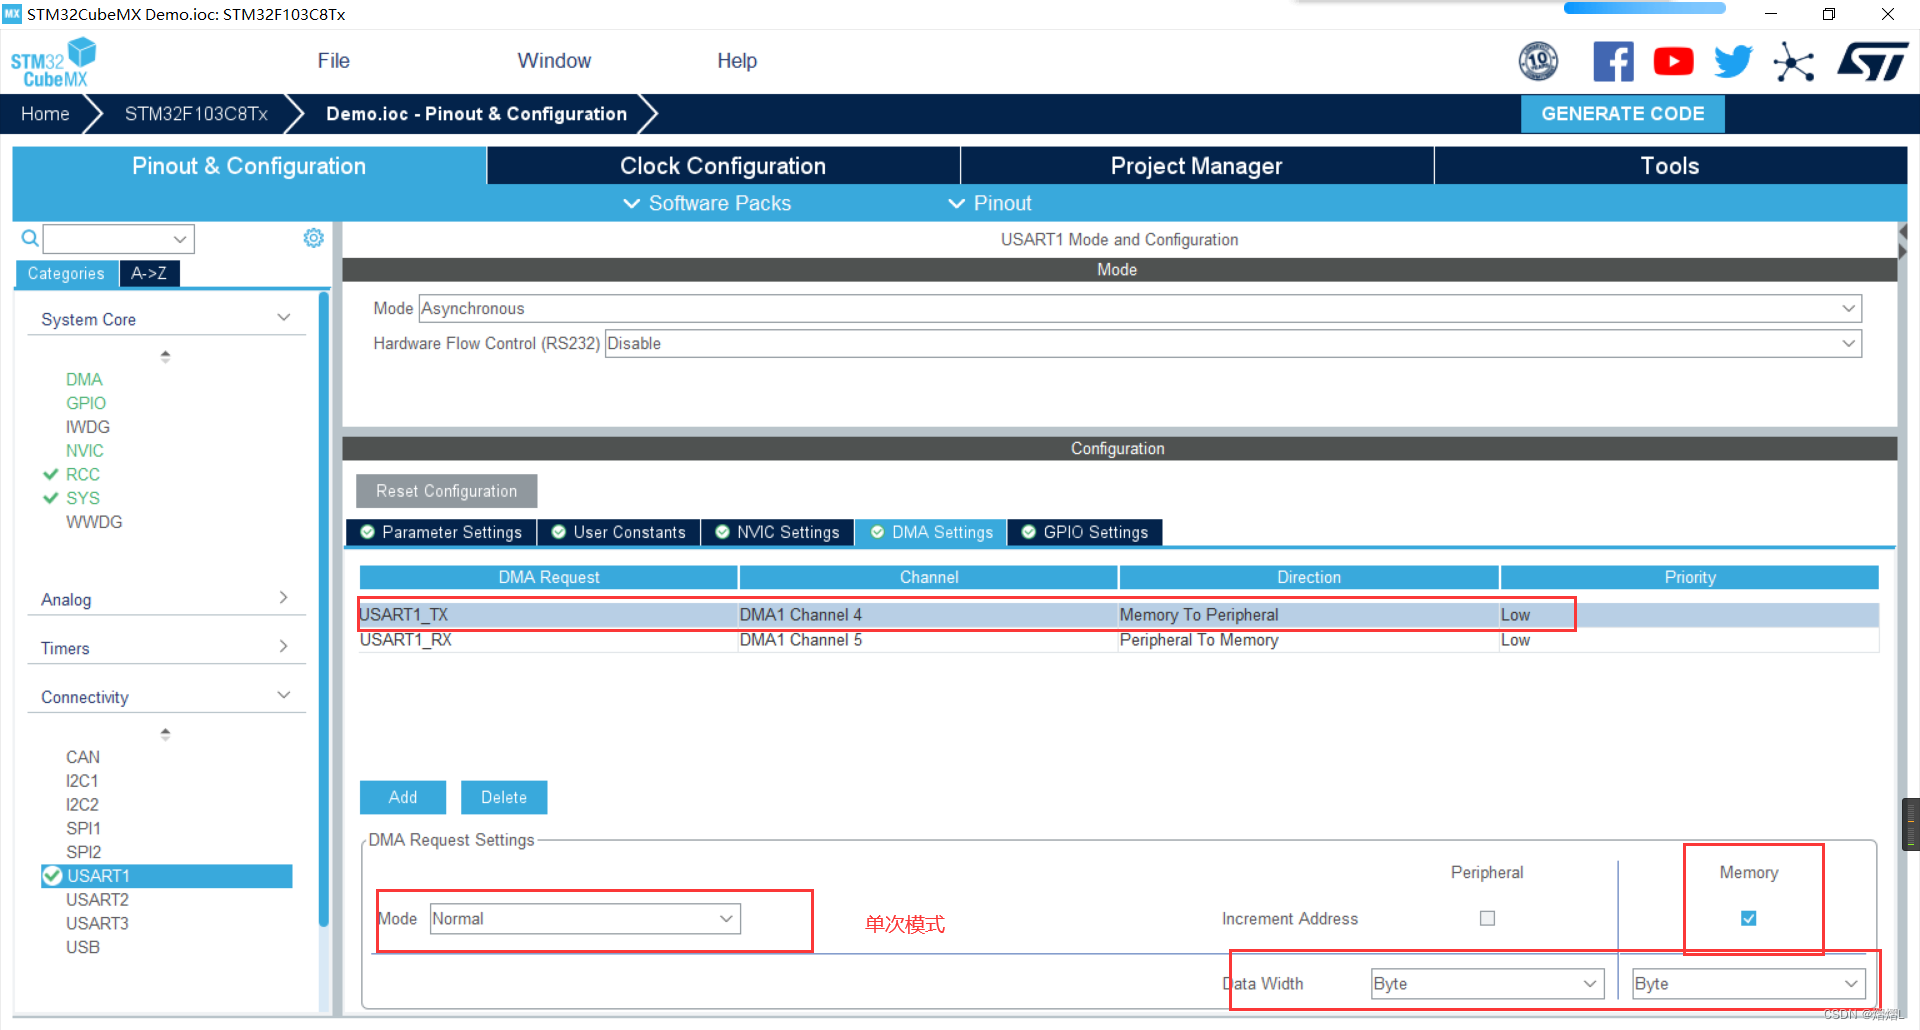Select USART2 in Connectivity list
Image resolution: width=1920 pixels, height=1030 pixels.
click(x=97, y=900)
